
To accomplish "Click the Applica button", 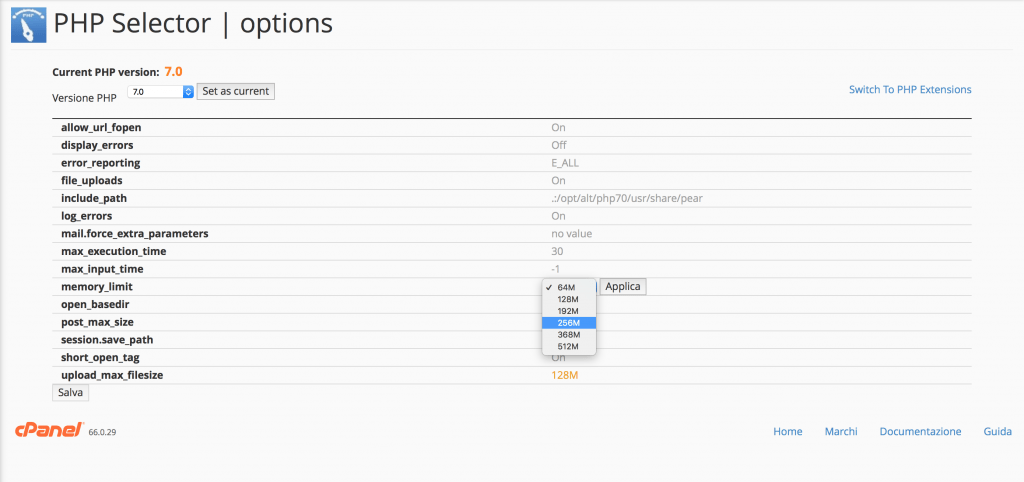I will 623,287.
